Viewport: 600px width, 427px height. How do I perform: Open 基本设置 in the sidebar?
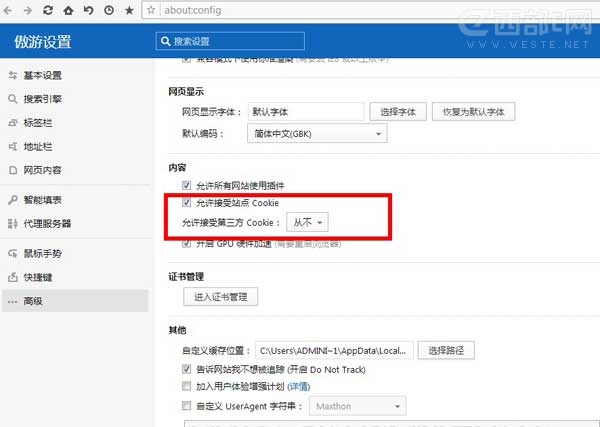(43, 76)
